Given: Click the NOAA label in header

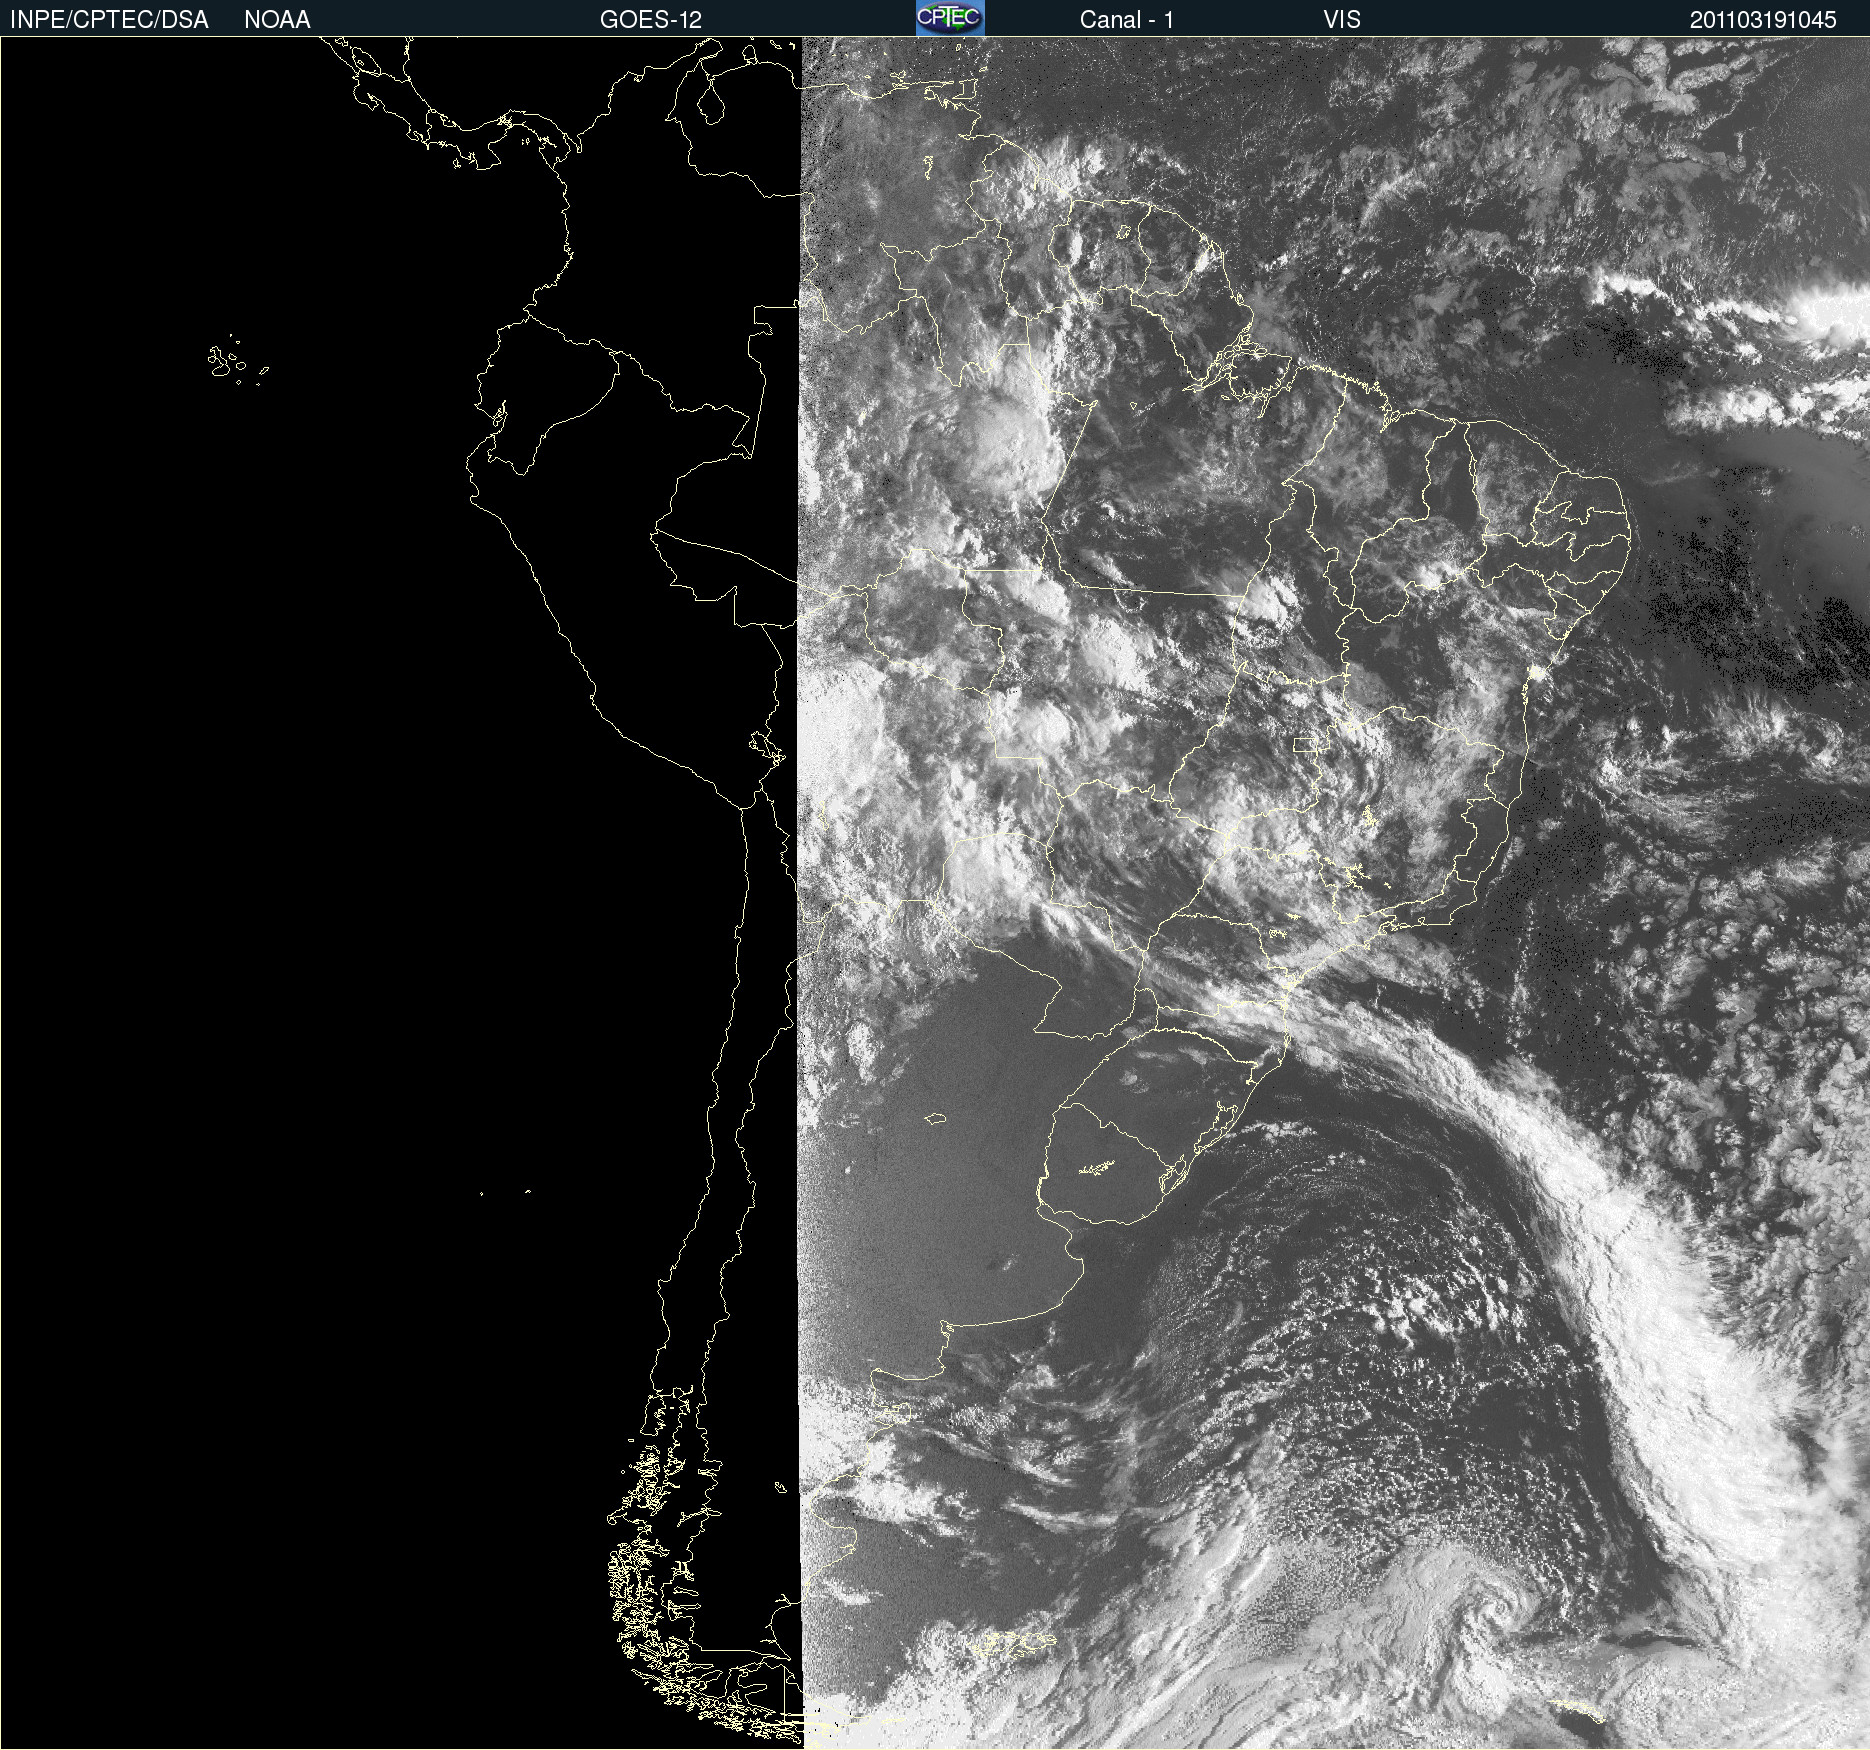Looking at the screenshot, I should 277,20.
